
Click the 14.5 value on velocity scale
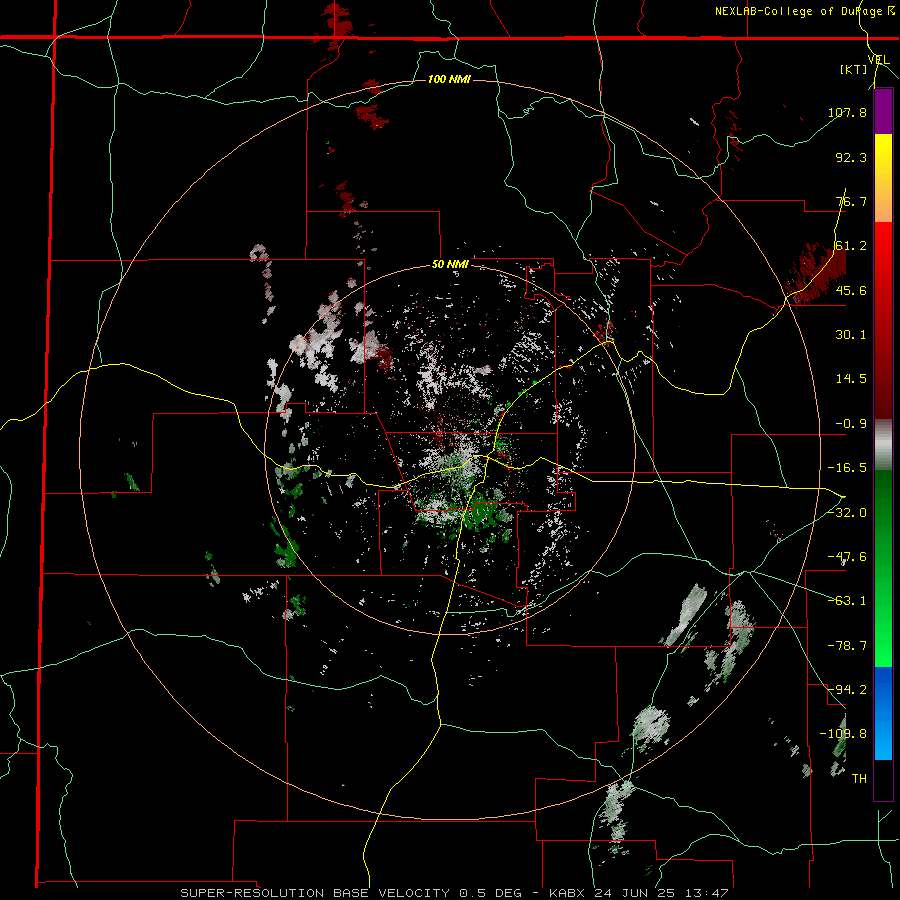[851, 379]
